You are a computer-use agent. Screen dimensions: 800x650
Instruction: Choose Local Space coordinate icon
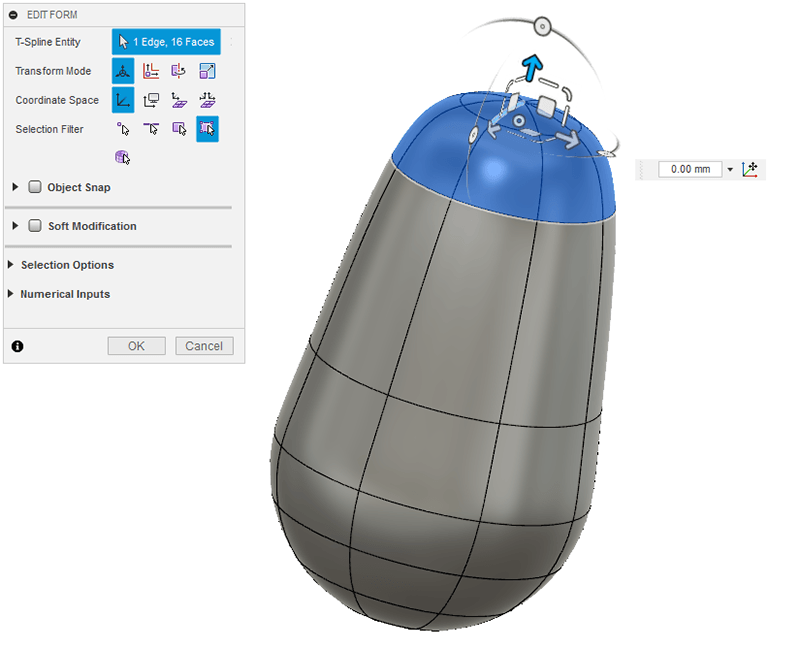179,100
